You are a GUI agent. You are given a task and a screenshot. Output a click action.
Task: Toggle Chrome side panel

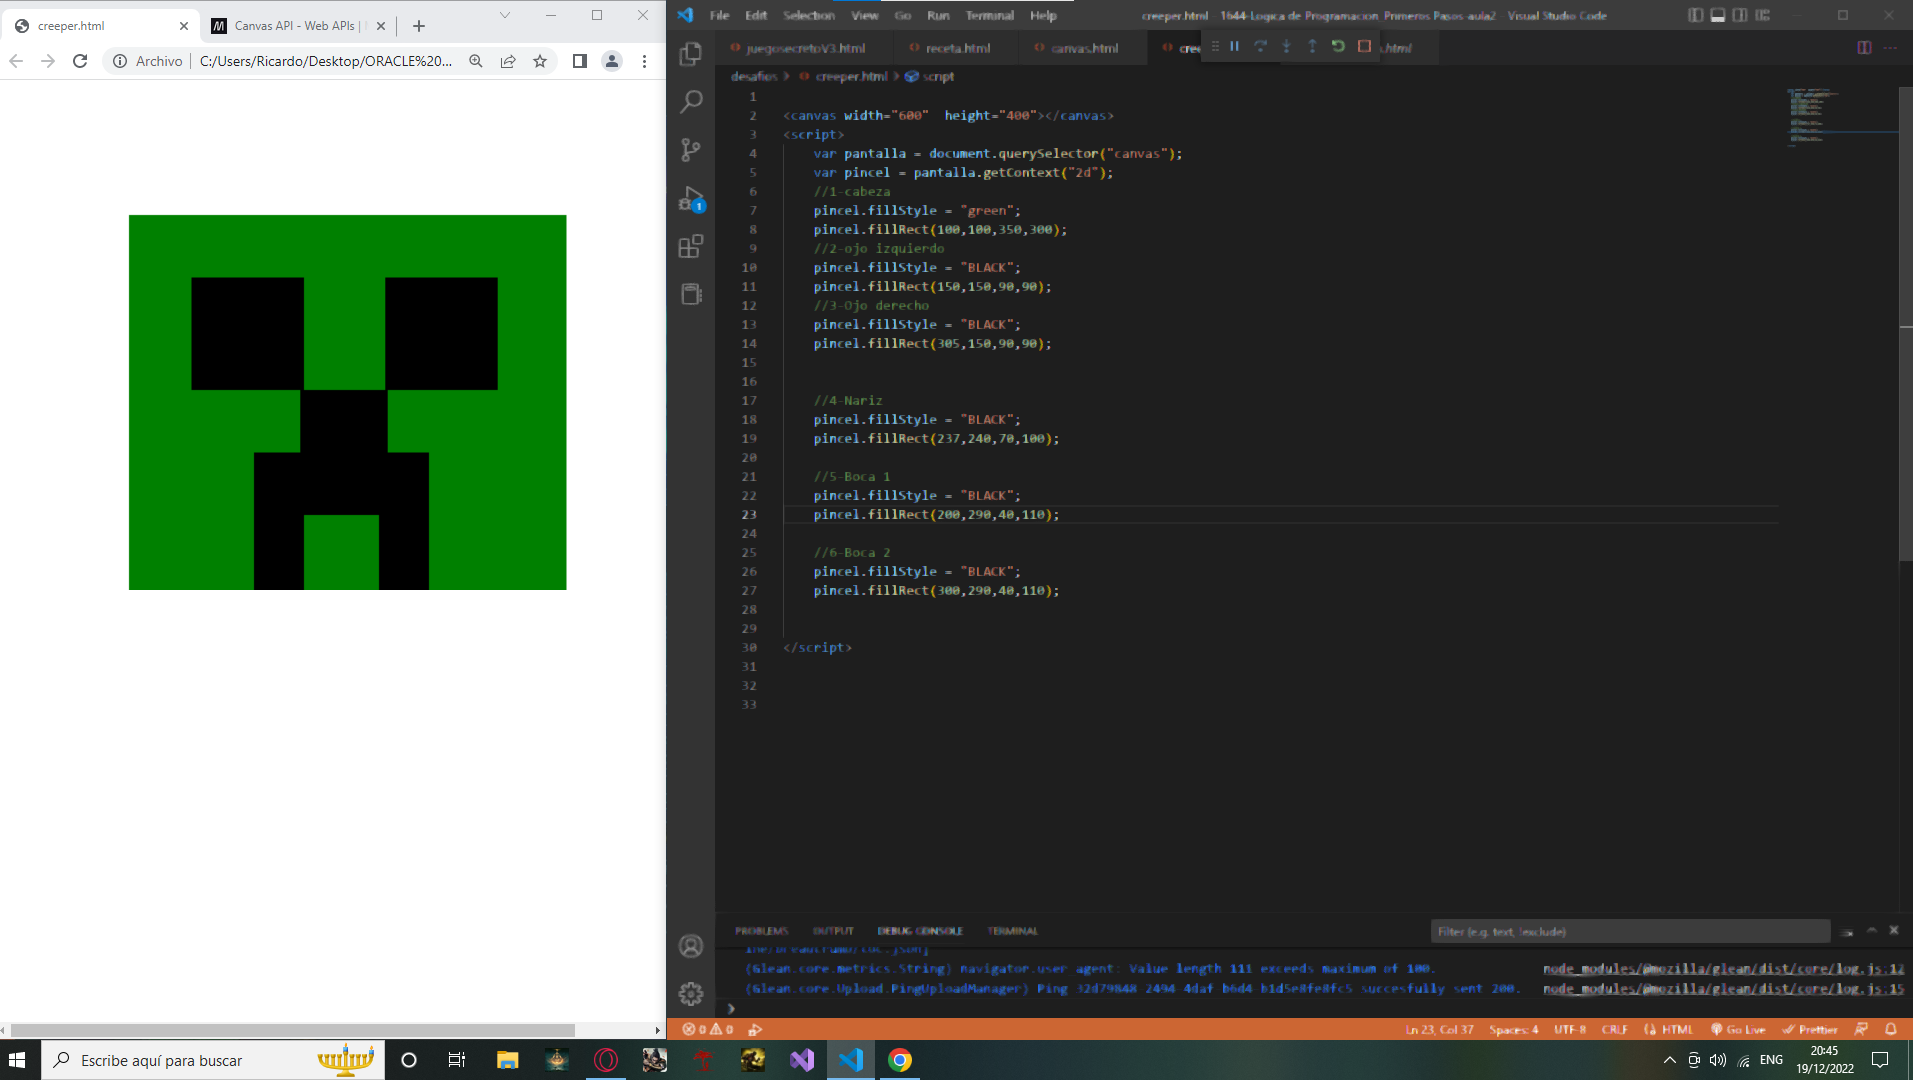(x=580, y=61)
